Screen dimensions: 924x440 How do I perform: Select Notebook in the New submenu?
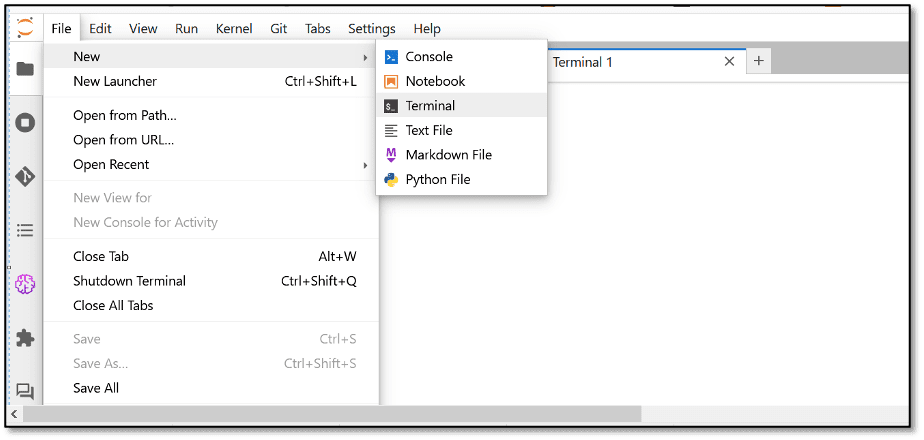click(435, 81)
